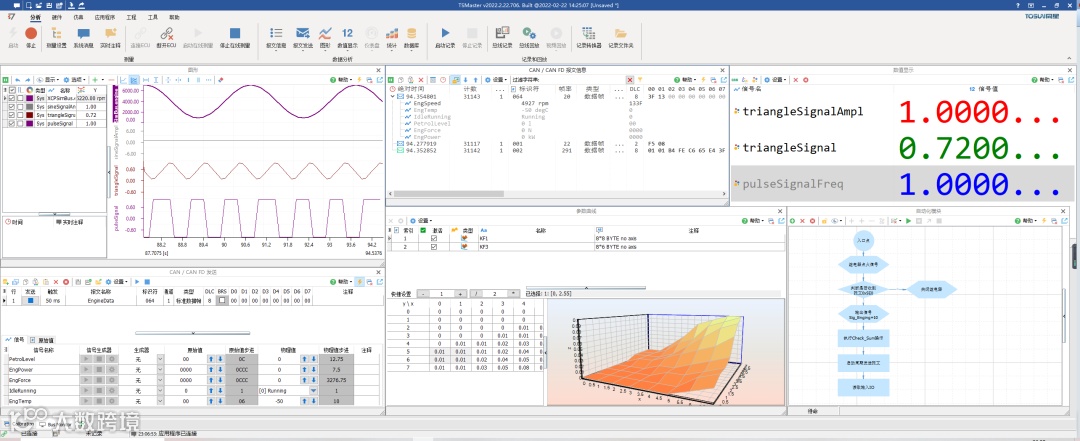Viewport: 1080px width, 441px height.
Task: Click the blue Stop Online Measurement icon
Action: tap(235, 35)
